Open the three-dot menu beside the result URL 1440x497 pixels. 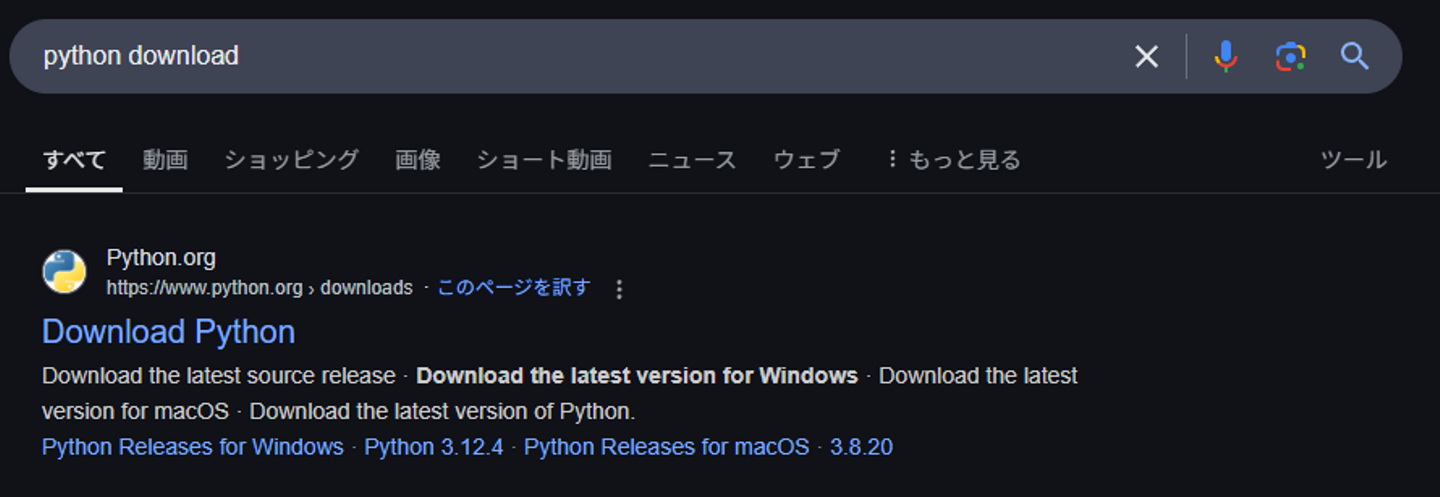tap(619, 289)
